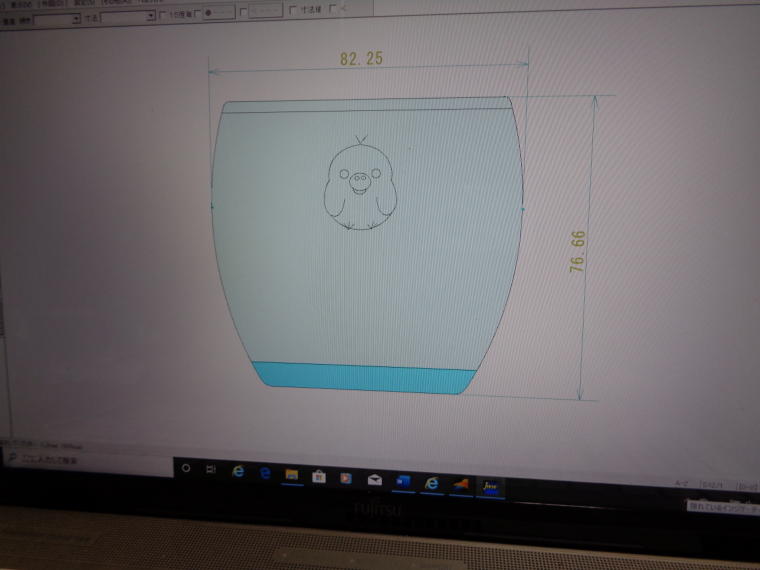Toggle checkbox beside the dot-marked field
Viewport: 760px width, 570px height.
[x=197, y=14]
